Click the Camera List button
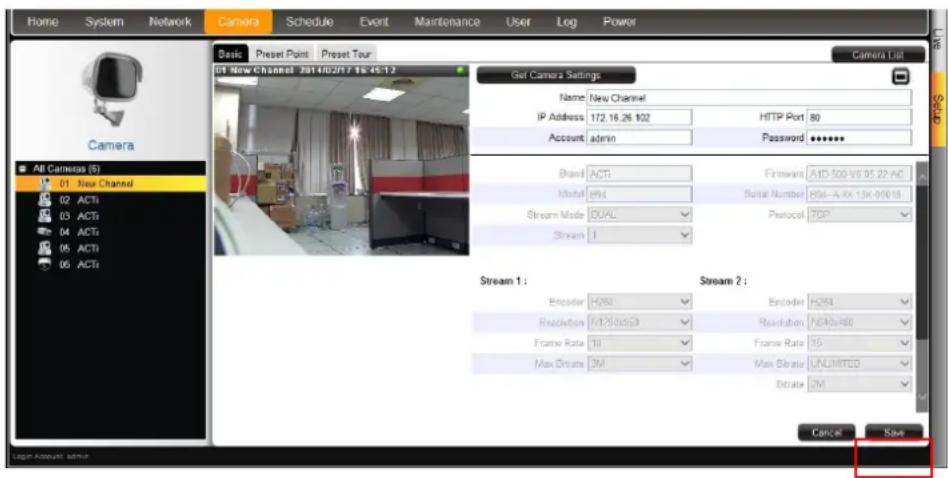Screen dimensions: 948x478 click(x=878, y=55)
